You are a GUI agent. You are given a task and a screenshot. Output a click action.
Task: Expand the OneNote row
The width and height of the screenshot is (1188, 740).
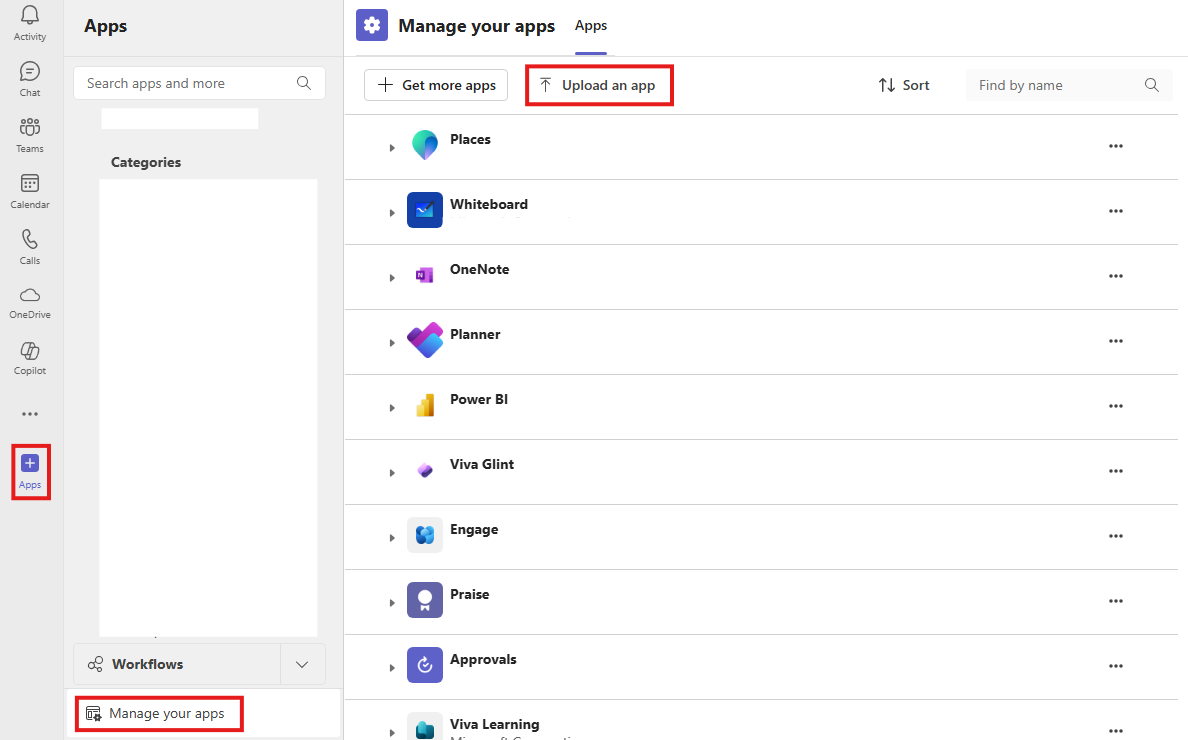[x=392, y=278]
